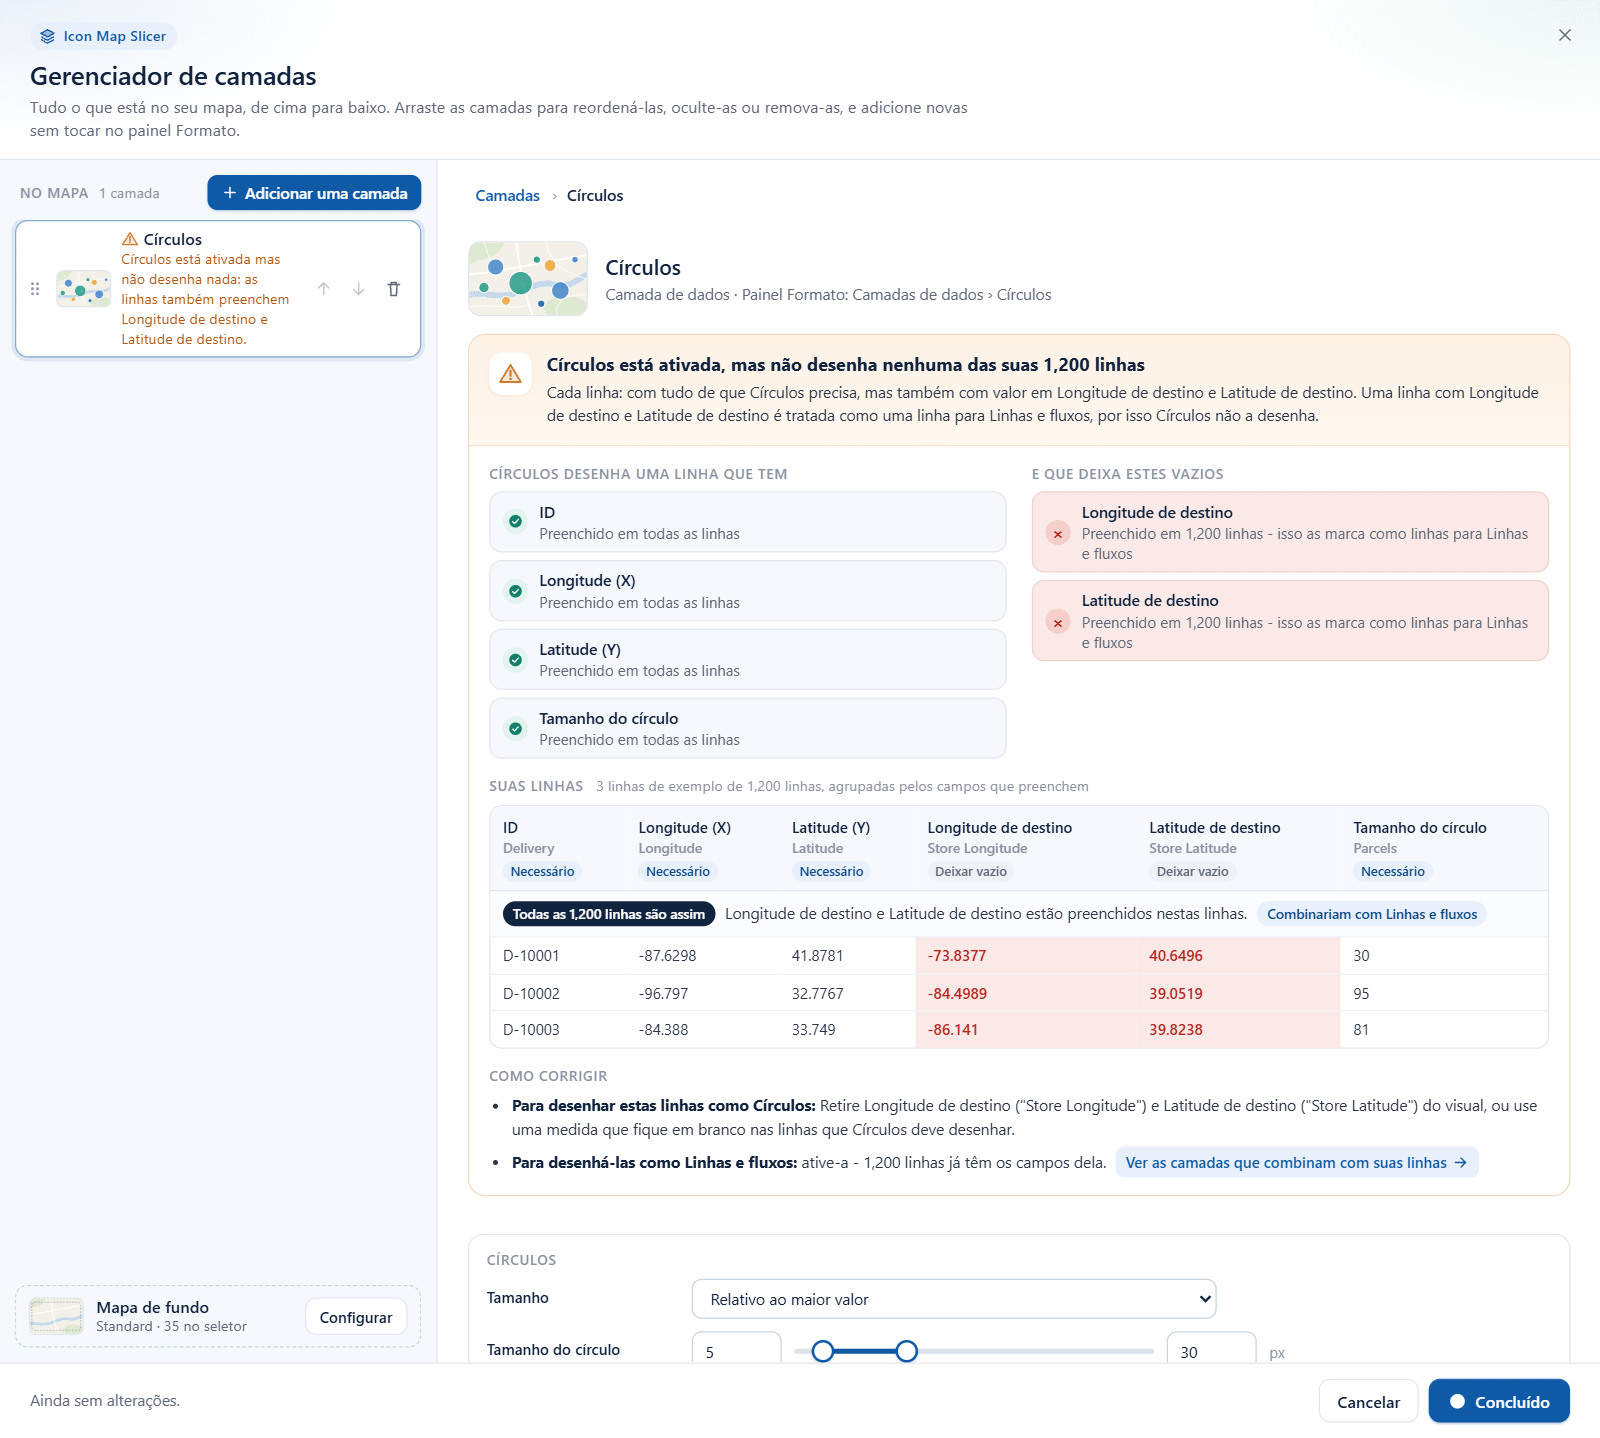Click the Icon Map Slicer badge

[x=103, y=36]
